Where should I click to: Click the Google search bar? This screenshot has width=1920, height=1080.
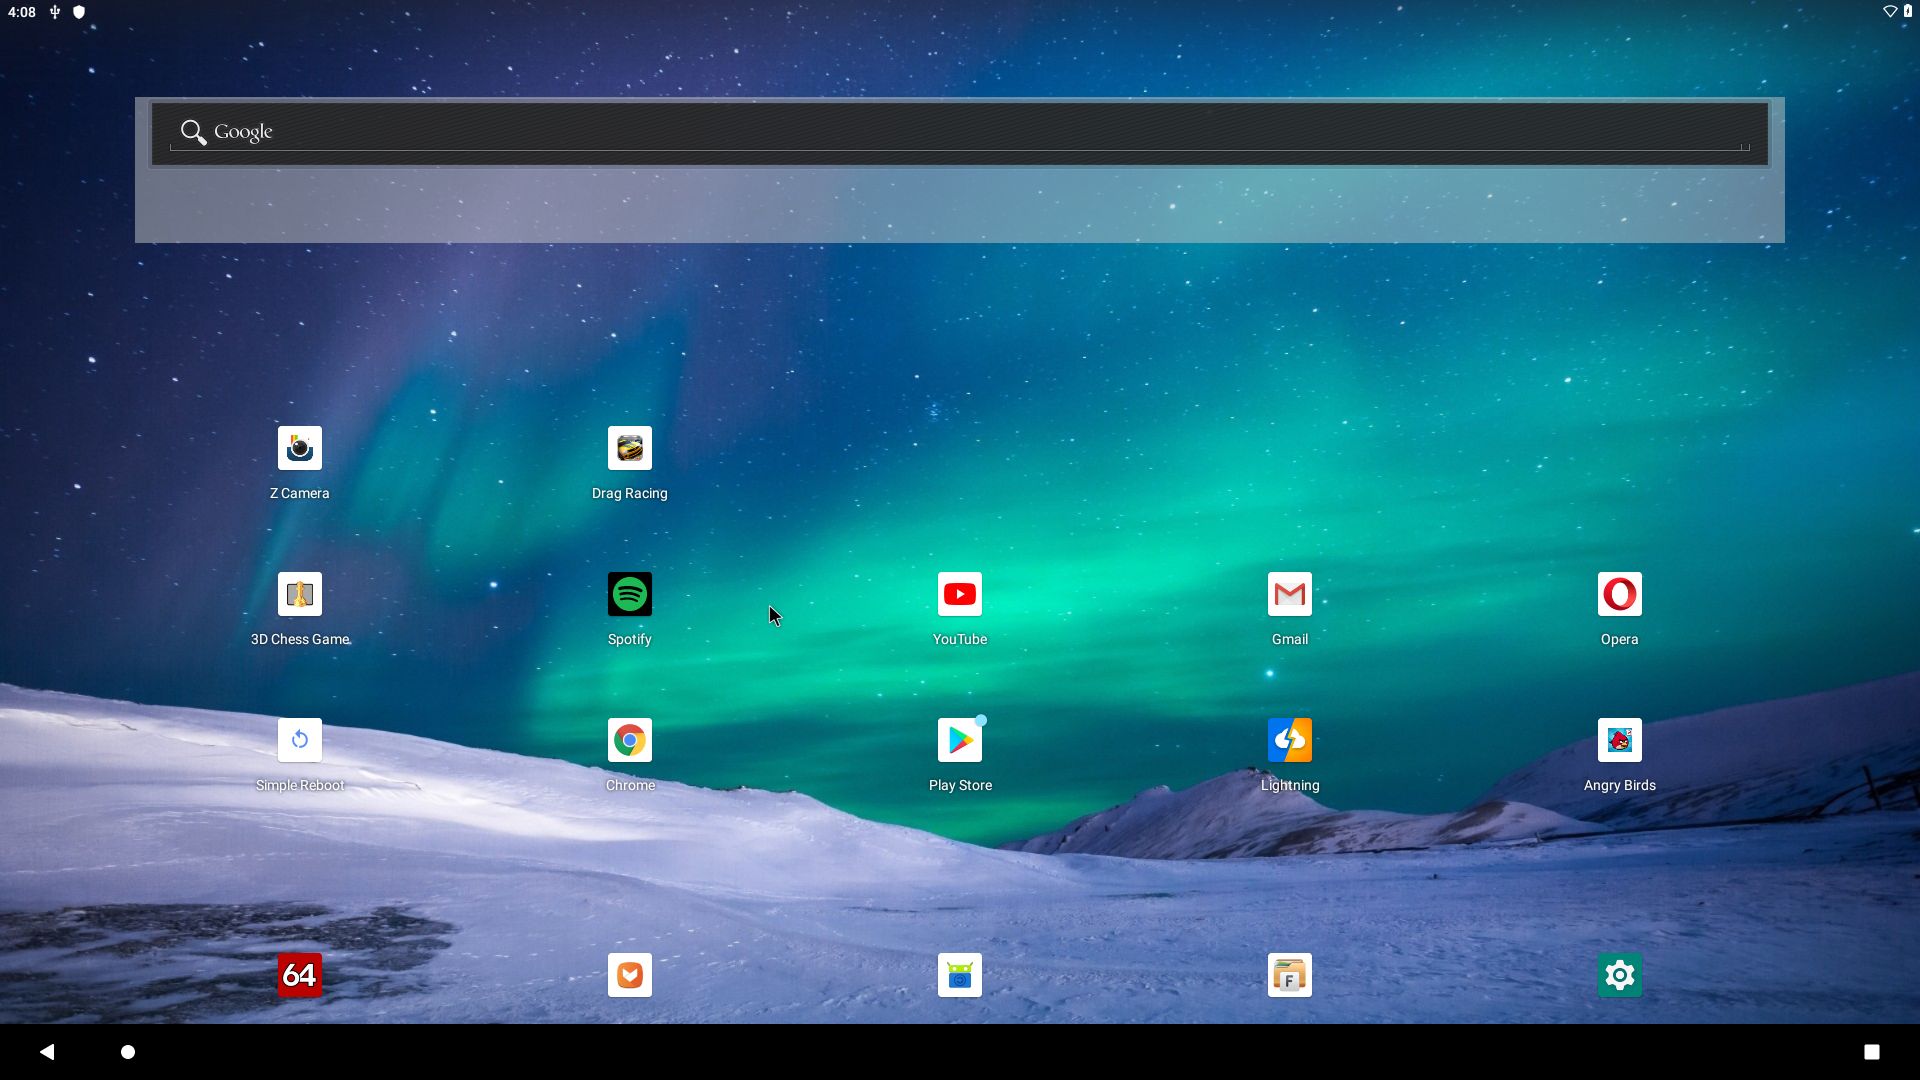958,132
